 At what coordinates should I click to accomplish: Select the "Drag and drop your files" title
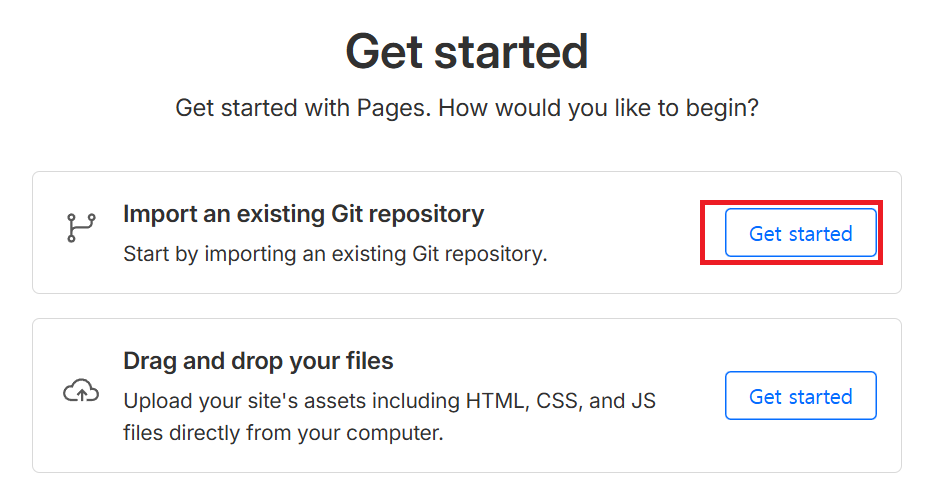[258, 361]
